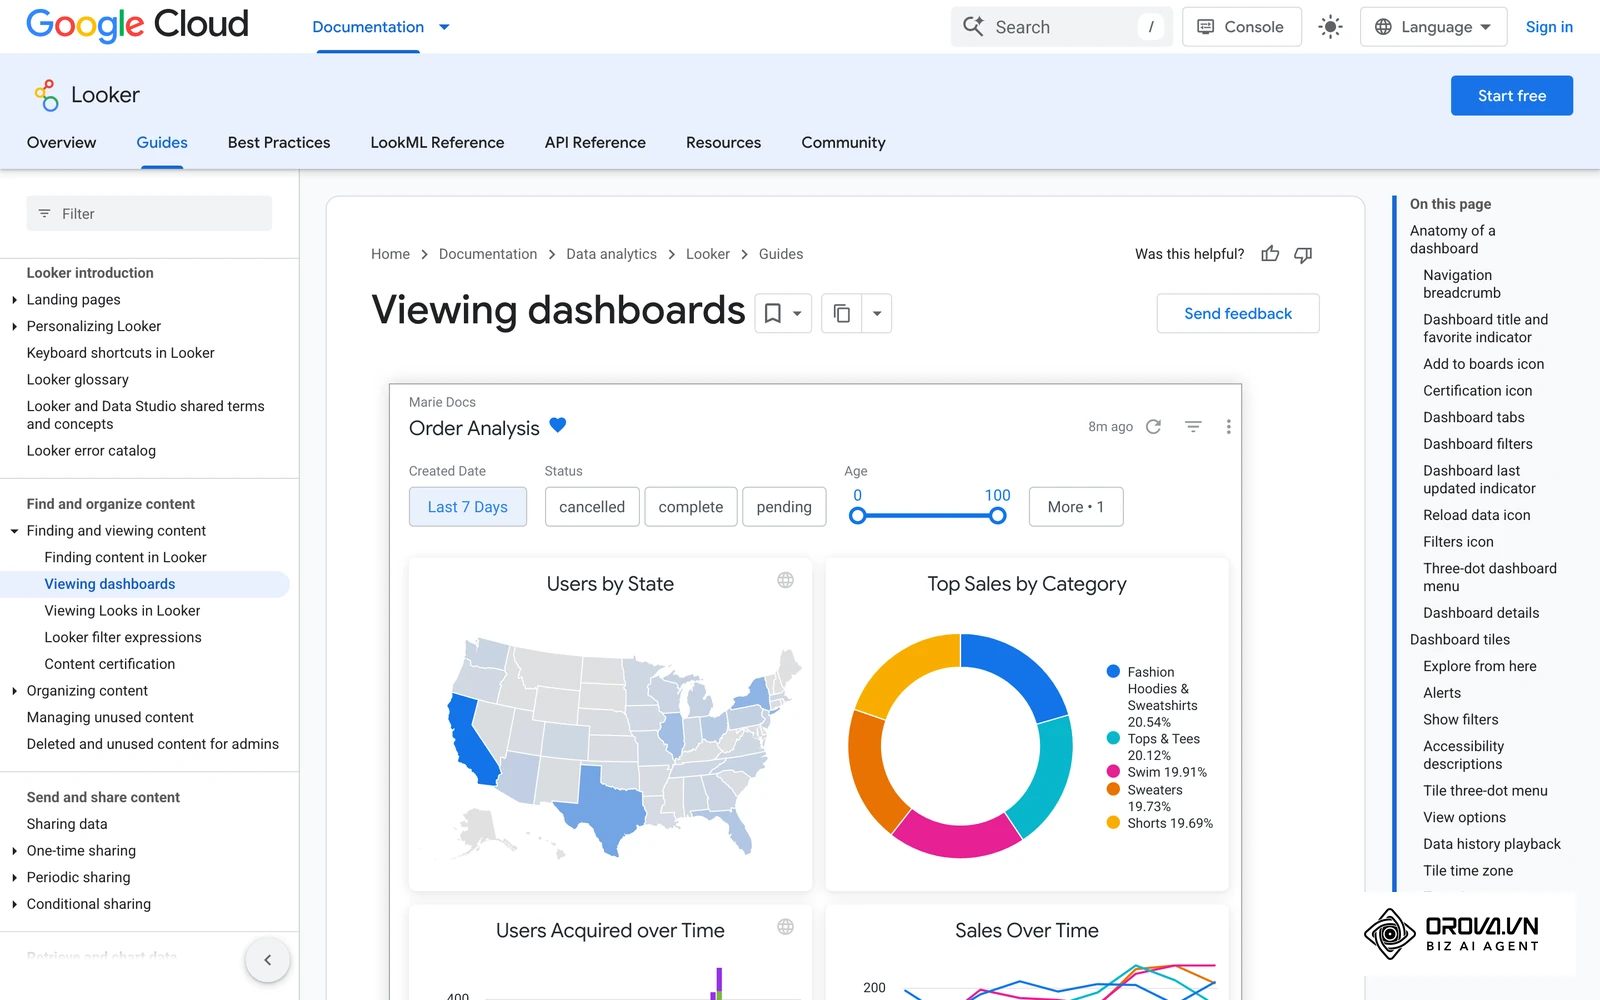Toggle the complete status filter

click(691, 507)
